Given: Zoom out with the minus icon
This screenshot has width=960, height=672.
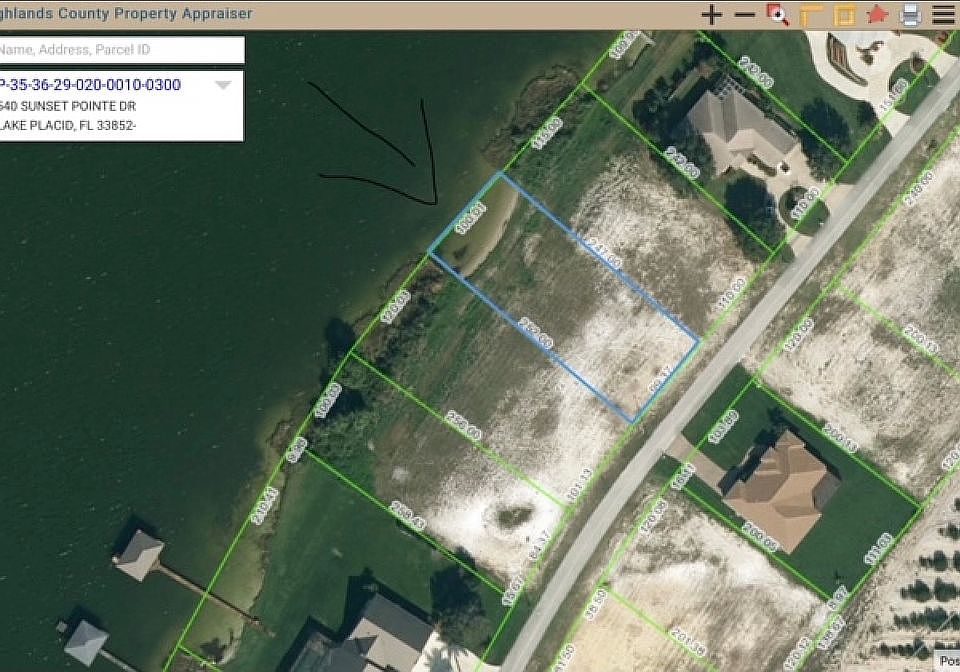Looking at the screenshot, I should 744,15.
